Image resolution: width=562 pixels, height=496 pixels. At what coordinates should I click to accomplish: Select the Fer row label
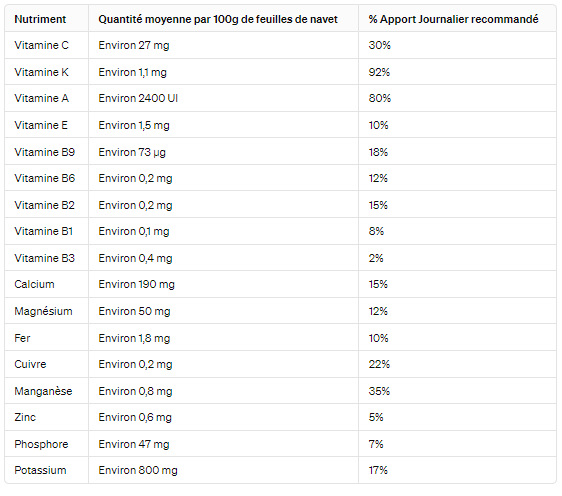[22, 338]
